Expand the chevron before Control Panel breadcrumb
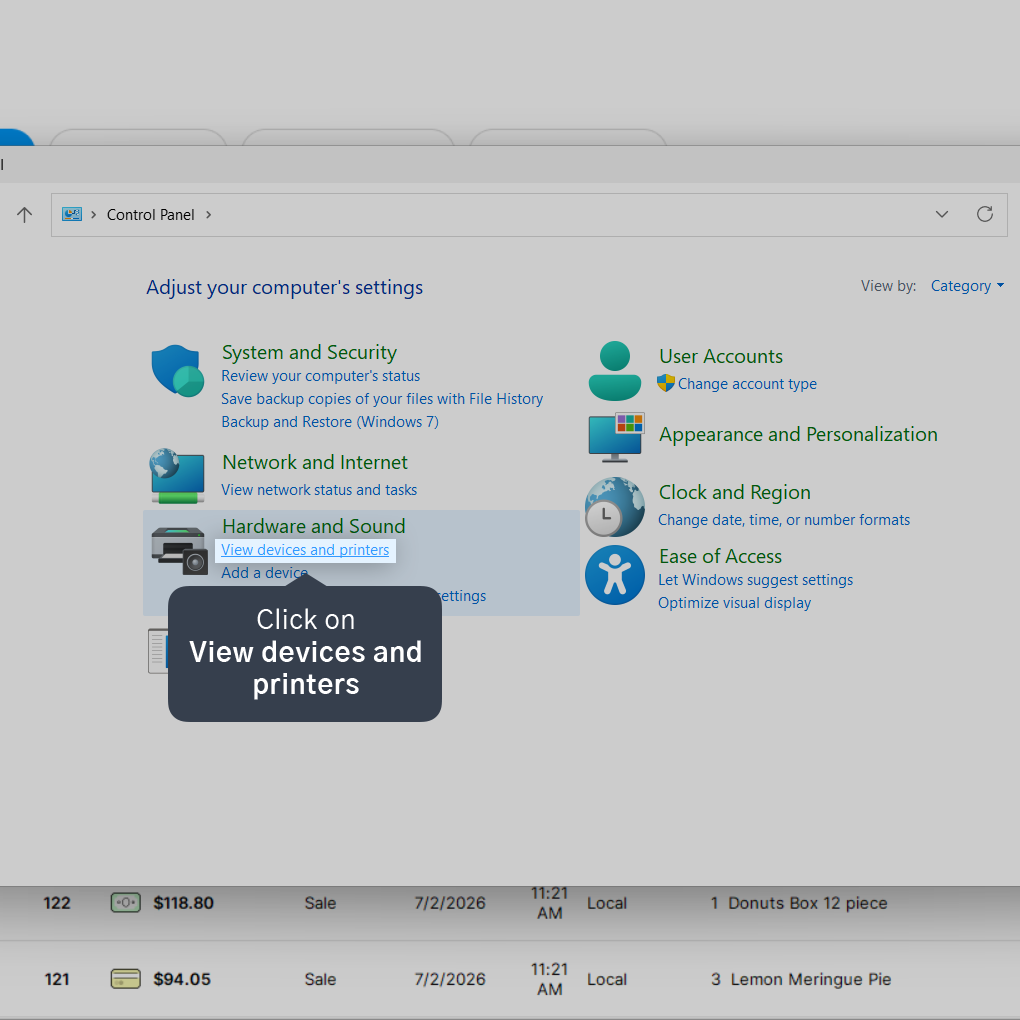Screen dimensions: 1020x1020 click(x=94, y=215)
